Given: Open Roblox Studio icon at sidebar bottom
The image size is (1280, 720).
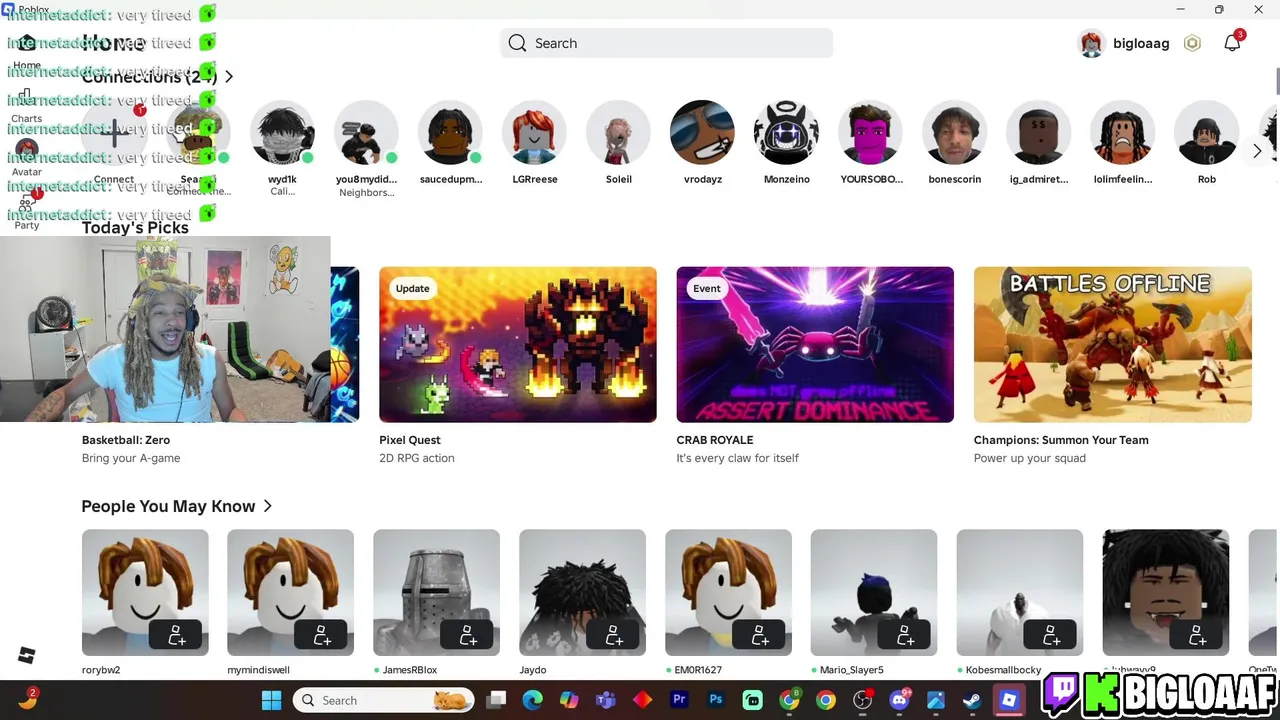Looking at the screenshot, I should coord(27,655).
